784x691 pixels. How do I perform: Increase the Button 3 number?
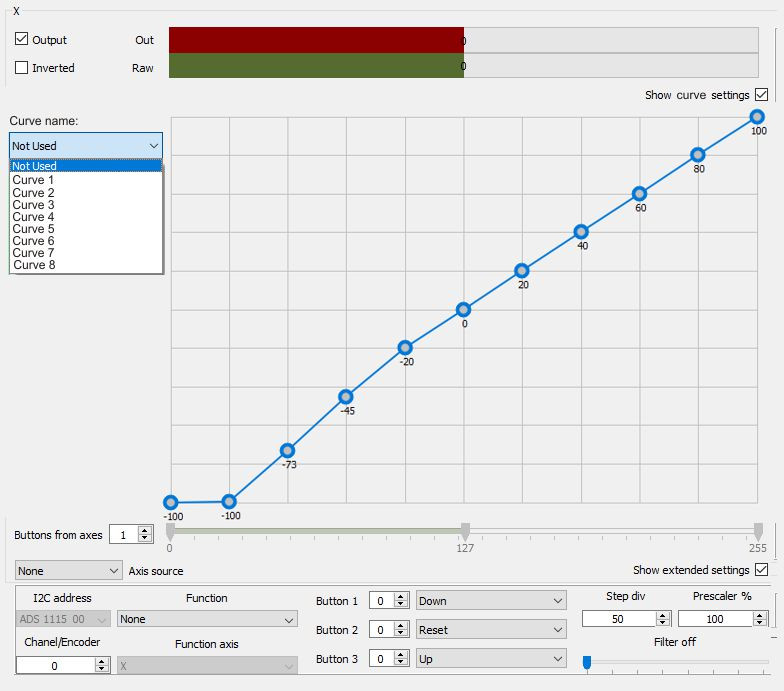pos(401,655)
